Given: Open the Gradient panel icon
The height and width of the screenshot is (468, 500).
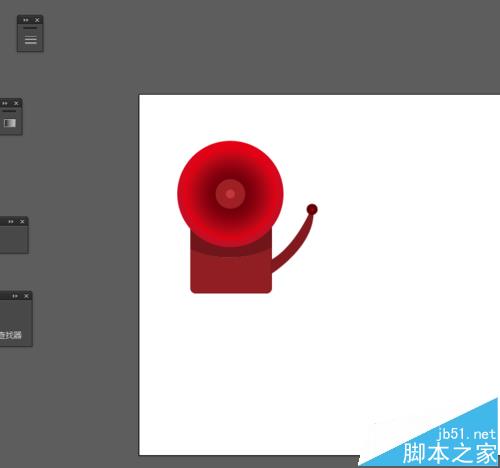Looking at the screenshot, I should [x=10, y=123].
